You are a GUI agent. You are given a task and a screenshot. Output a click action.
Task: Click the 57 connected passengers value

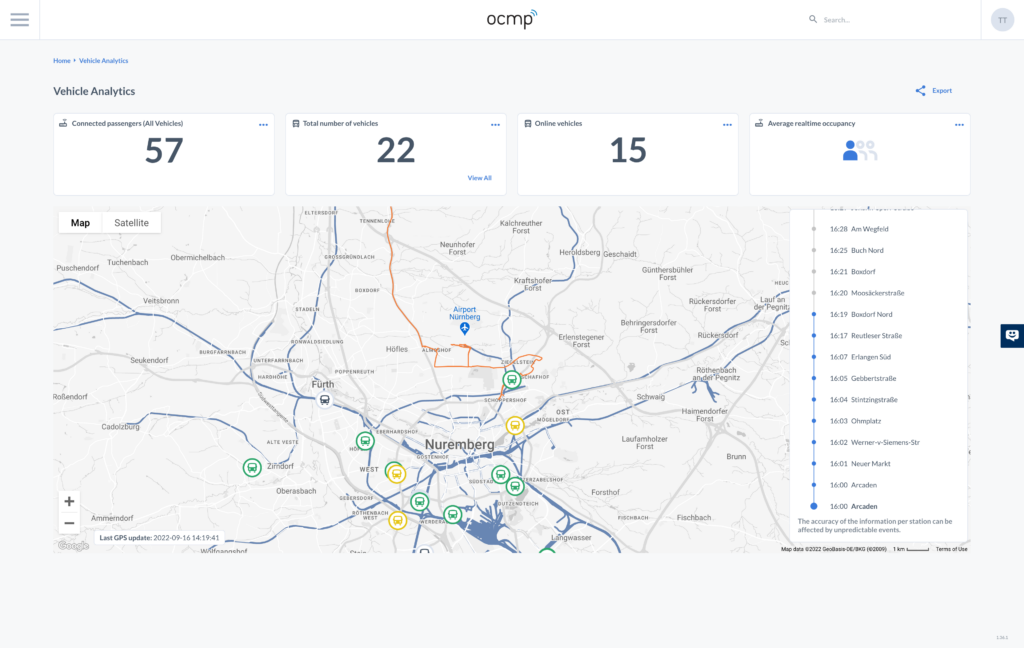pyautogui.click(x=164, y=151)
